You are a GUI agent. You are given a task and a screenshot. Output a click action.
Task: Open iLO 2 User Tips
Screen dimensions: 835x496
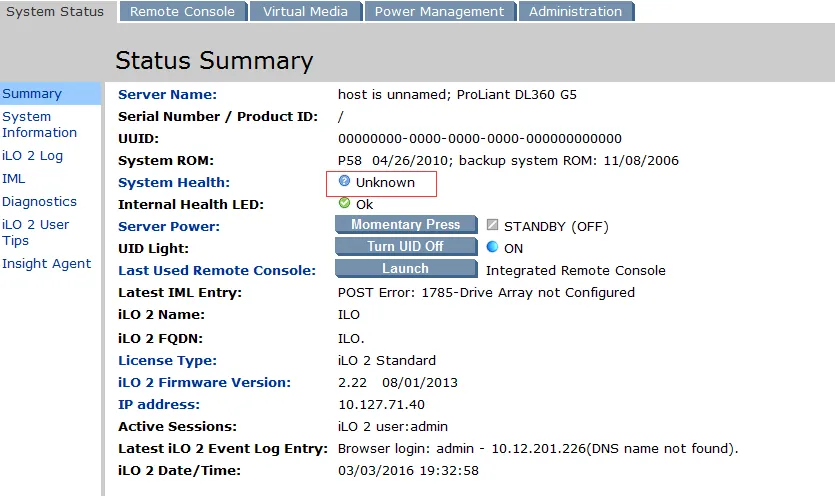pos(35,233)
